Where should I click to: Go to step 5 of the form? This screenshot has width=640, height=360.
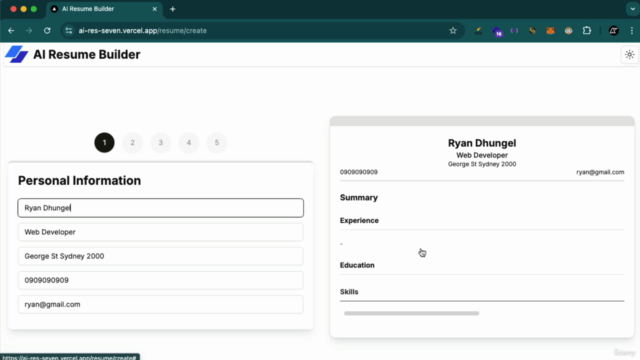pos(217,142)
